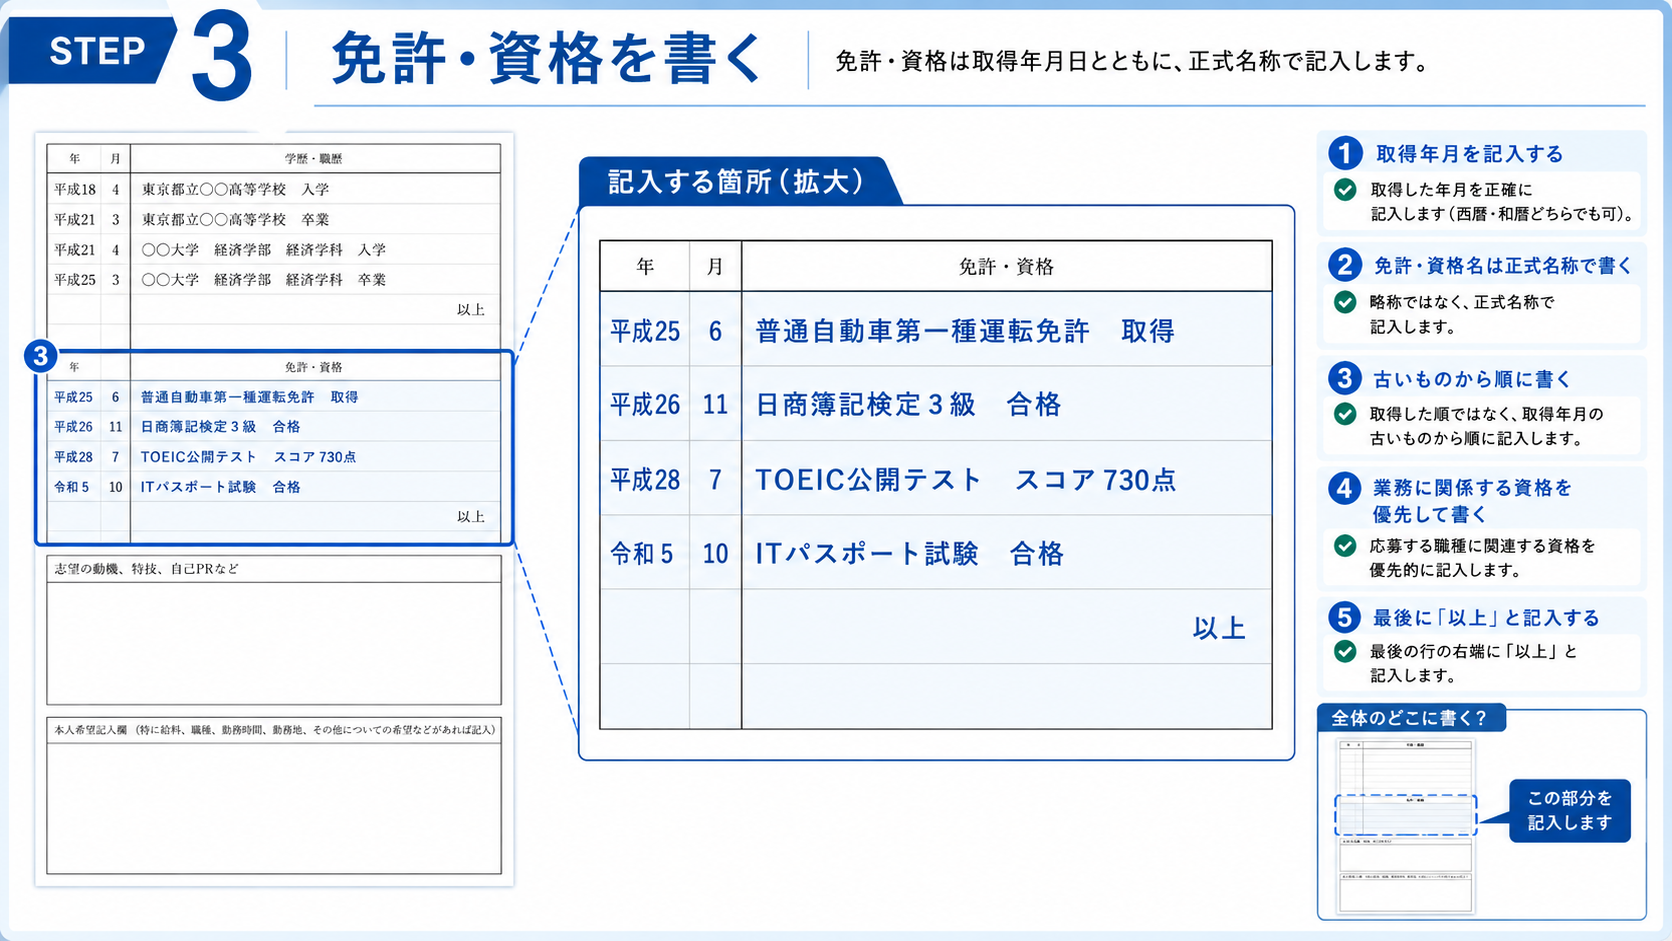1672x941 pixels.
Task: Open the small resume overview thumbnail
Action: 1405,826
